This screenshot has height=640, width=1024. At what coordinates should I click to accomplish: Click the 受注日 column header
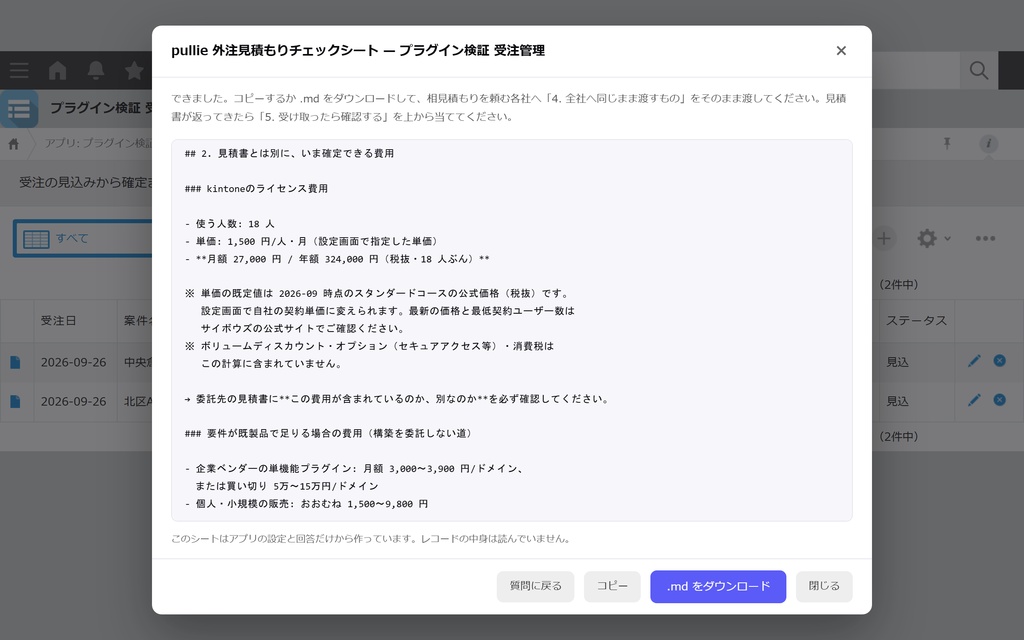click(x=59, y=321)
